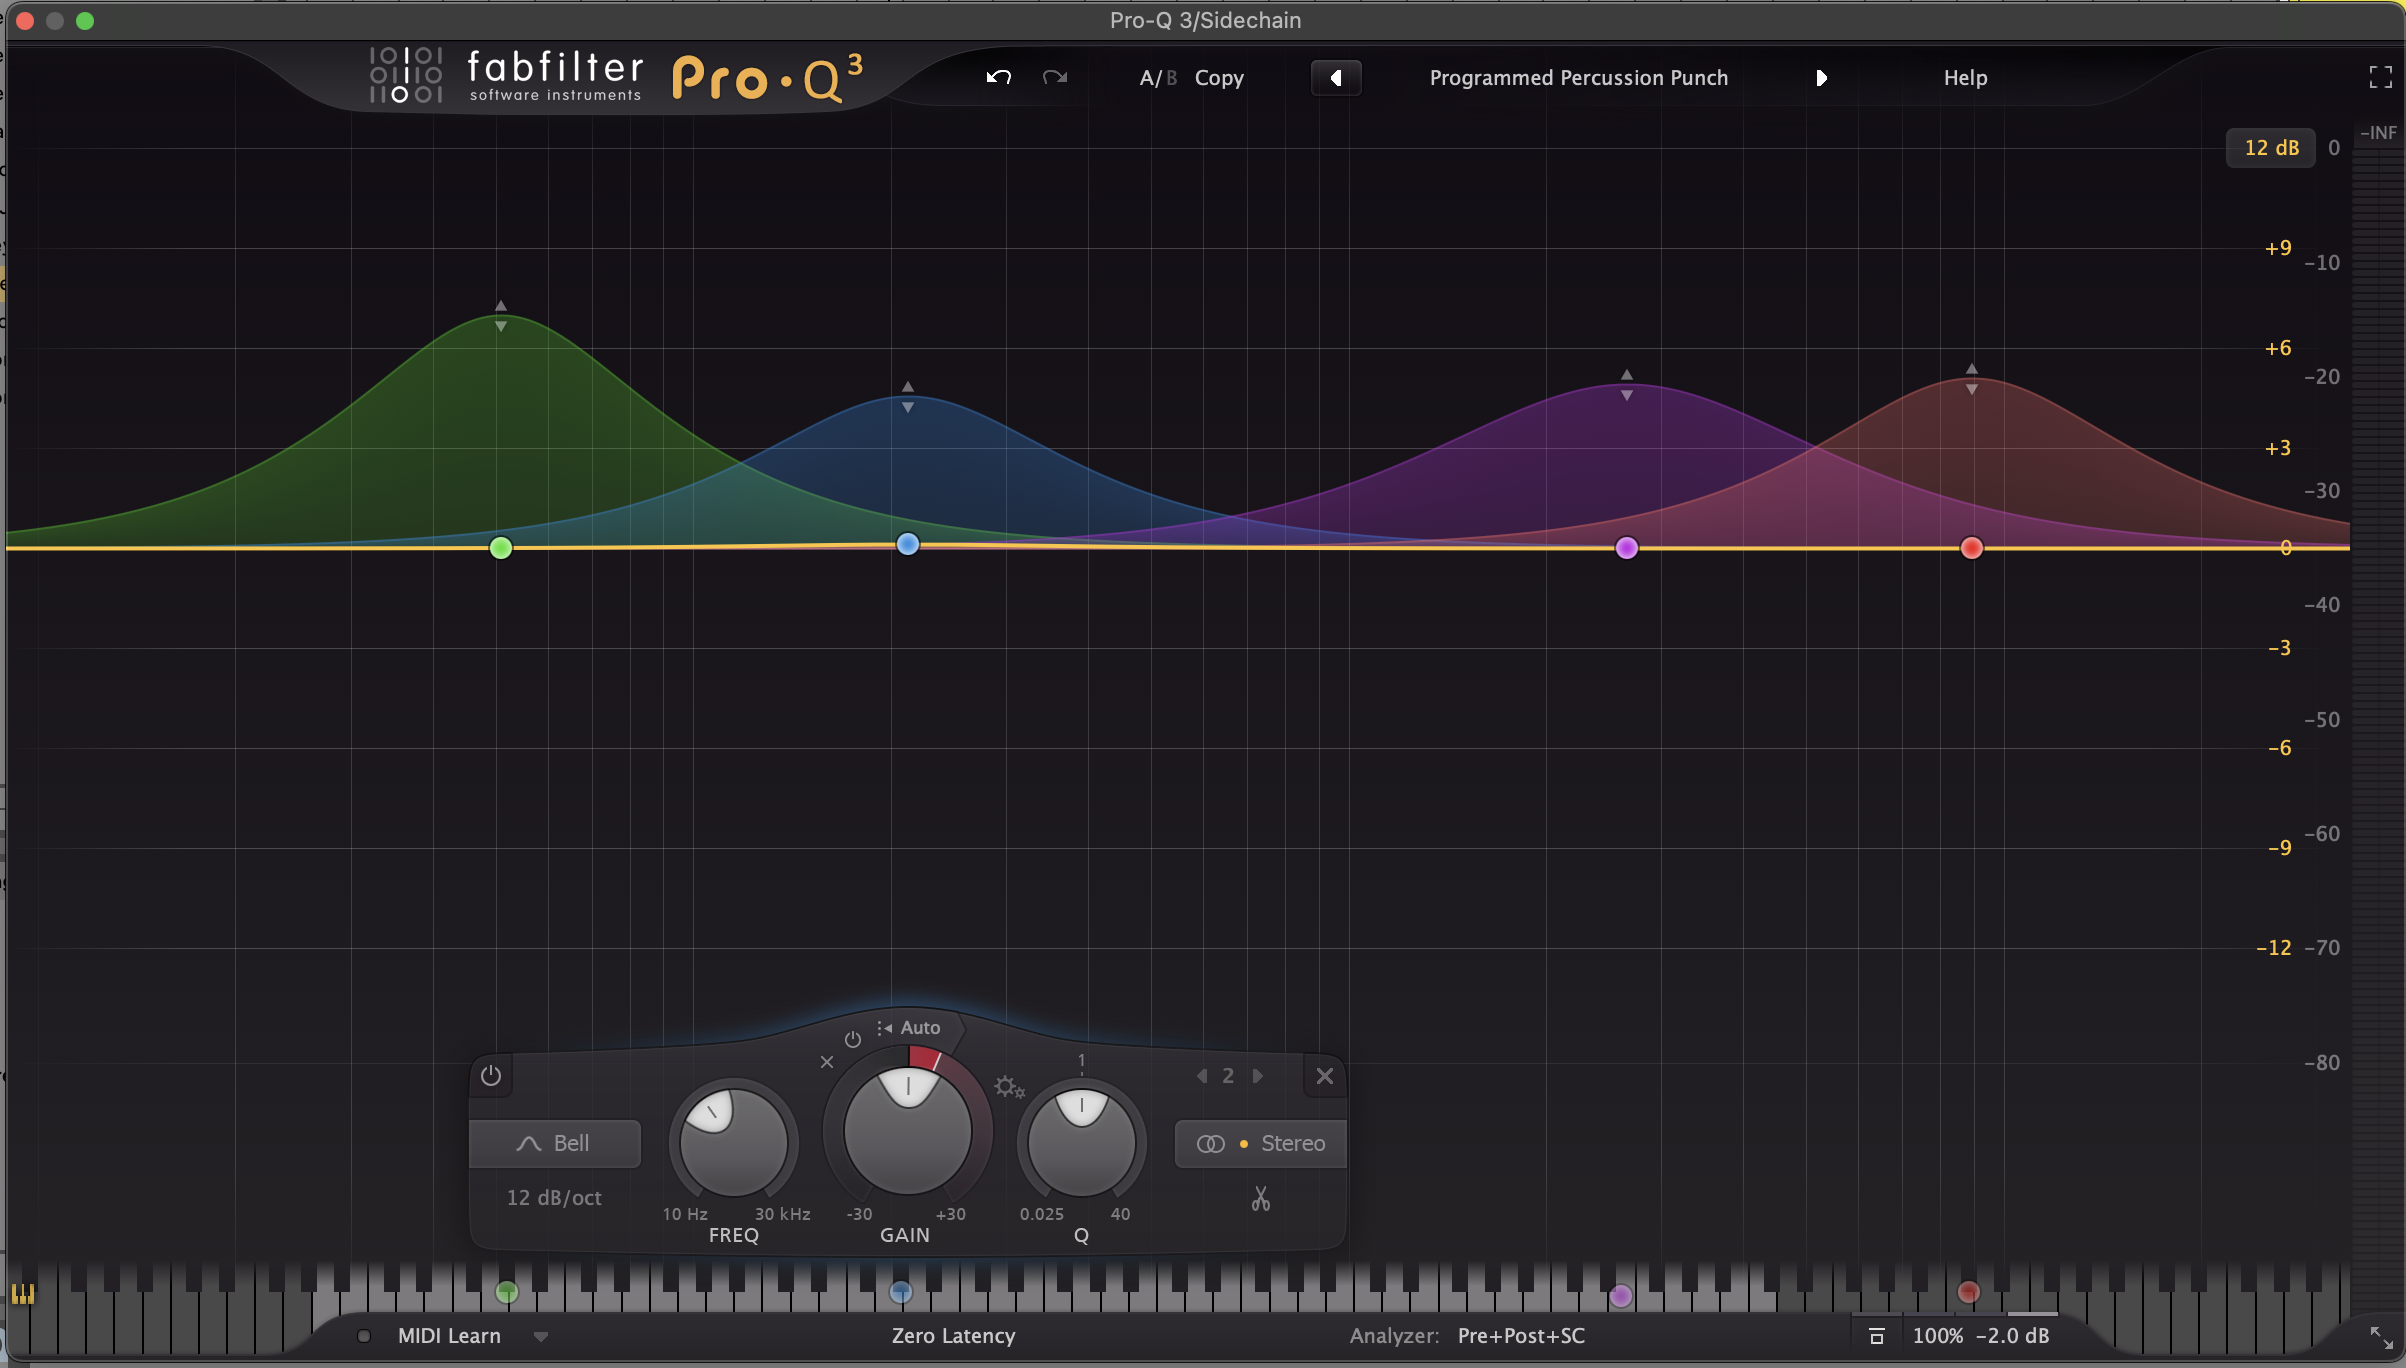
Task: Open the Bell filter shape dropdown
Action: (555, 1143)
